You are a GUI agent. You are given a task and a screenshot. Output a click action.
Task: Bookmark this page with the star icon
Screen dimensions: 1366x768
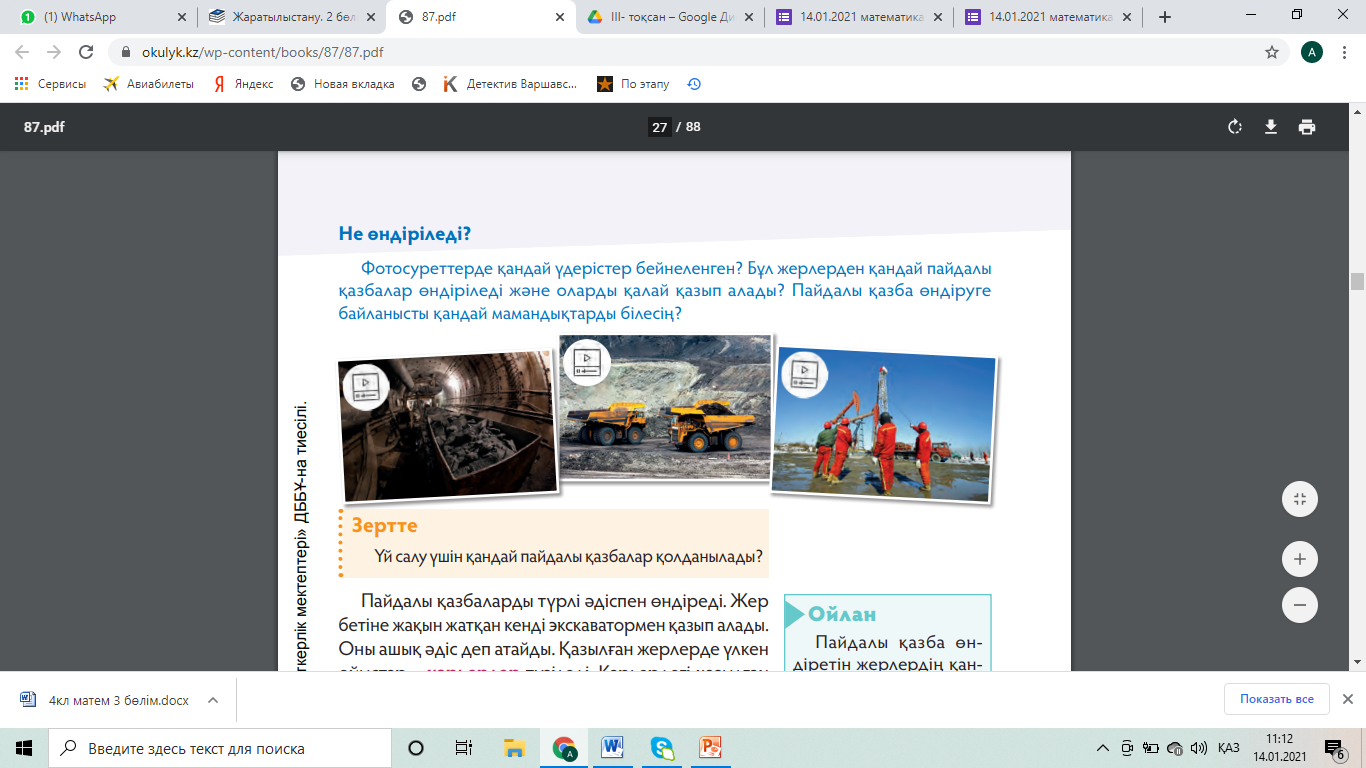point(1272,52)
